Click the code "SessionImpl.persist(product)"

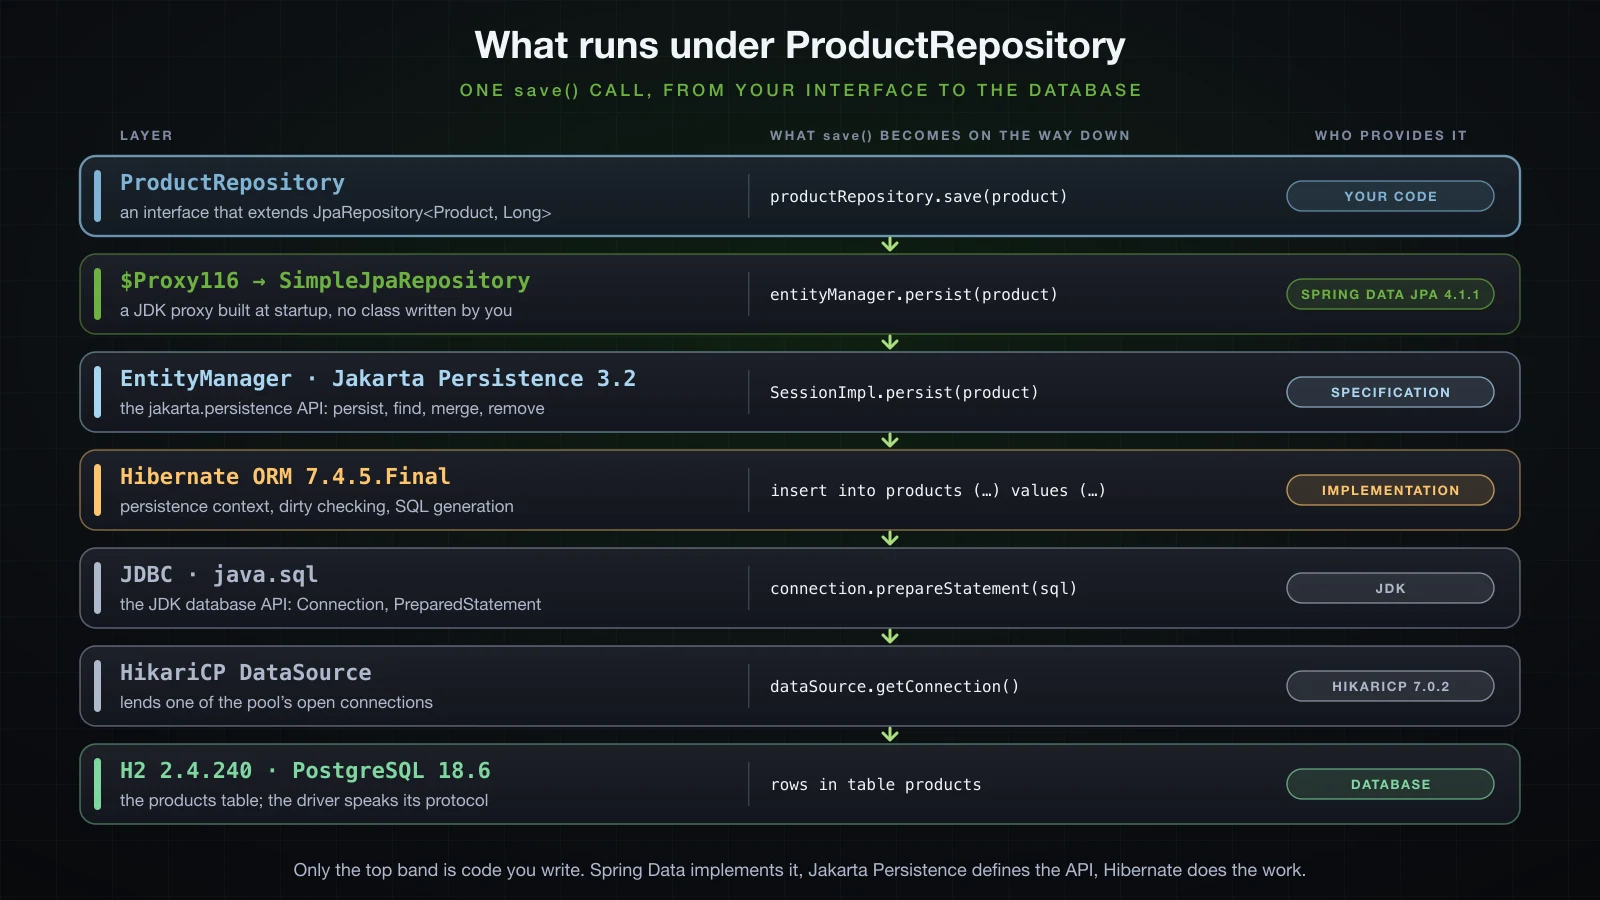pyautogui.click(x=904, y=392)
